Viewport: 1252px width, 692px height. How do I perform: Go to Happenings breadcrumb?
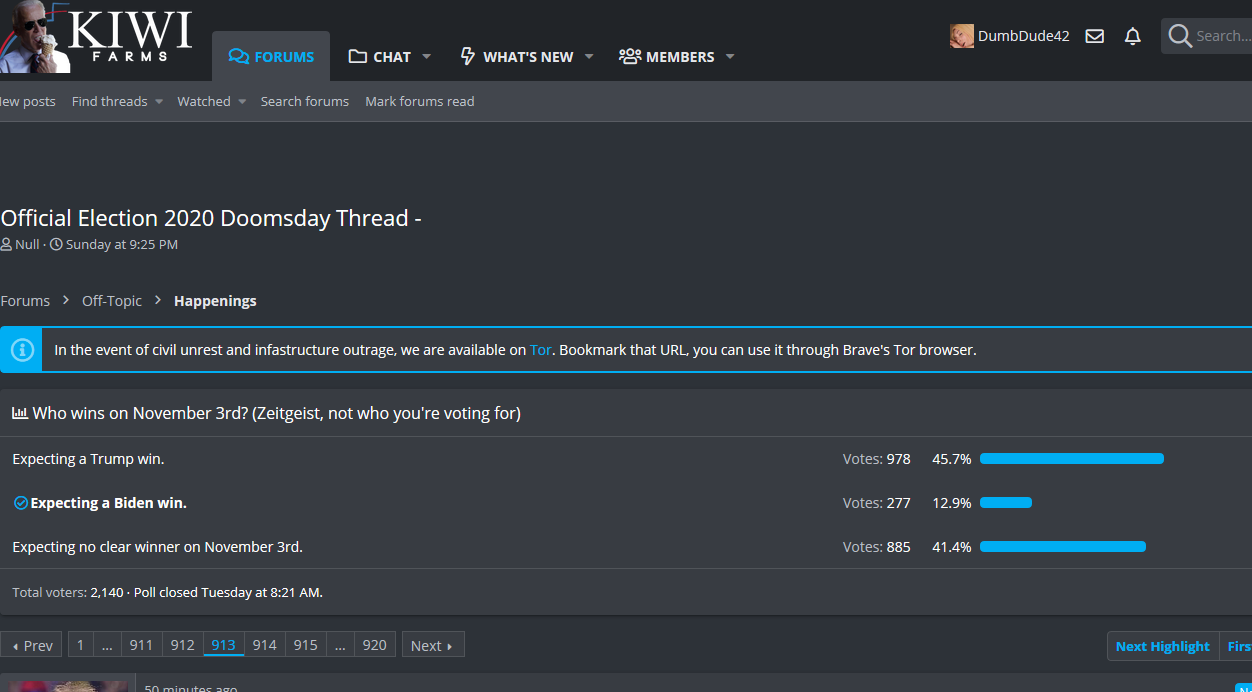click(215, 301)
